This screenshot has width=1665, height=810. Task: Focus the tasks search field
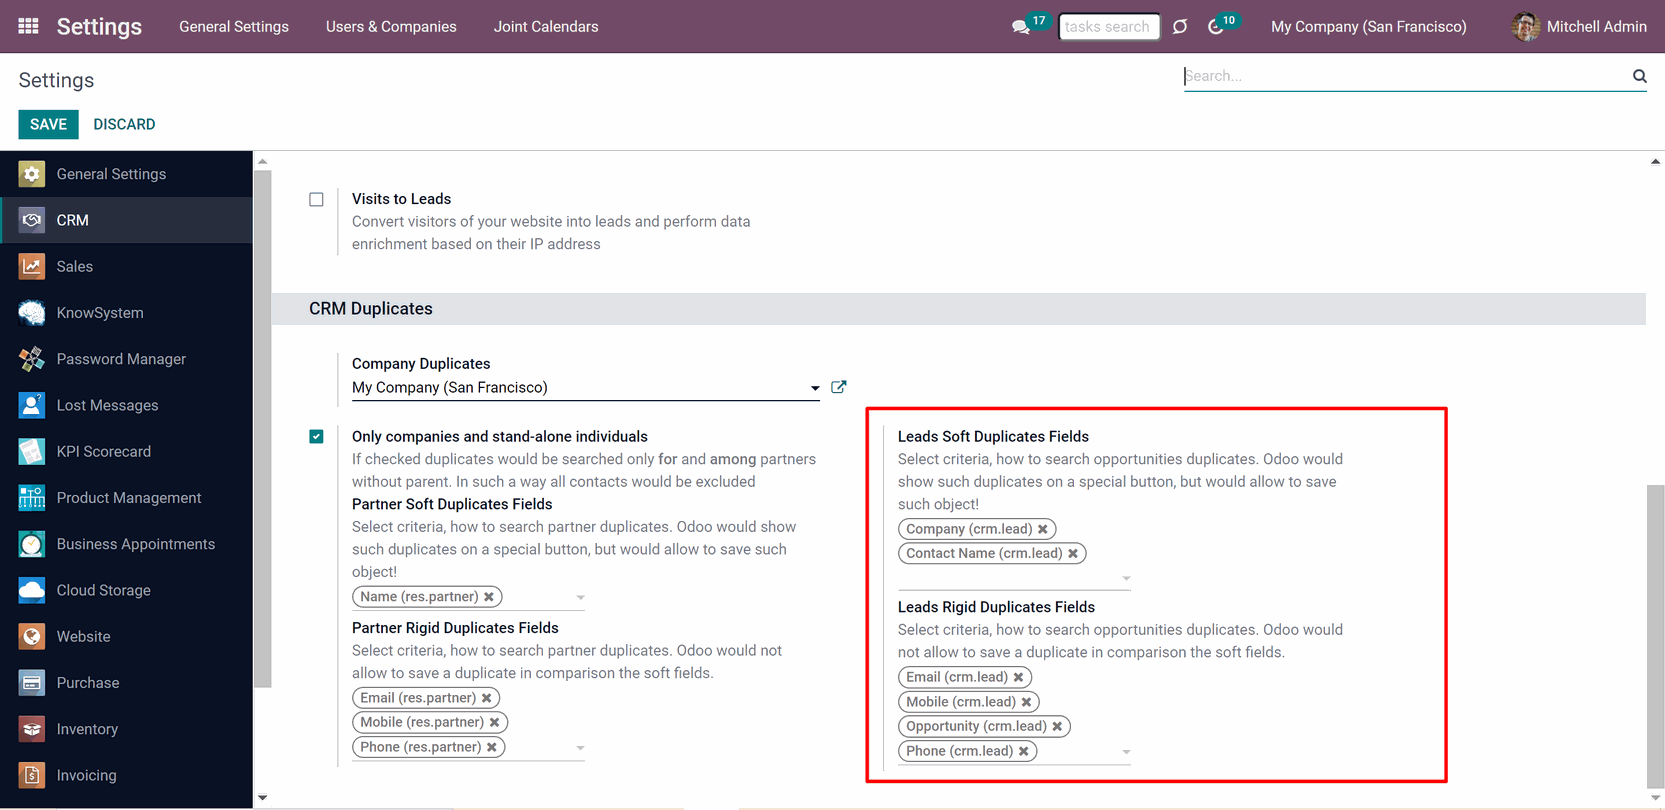coord(1109,27)
